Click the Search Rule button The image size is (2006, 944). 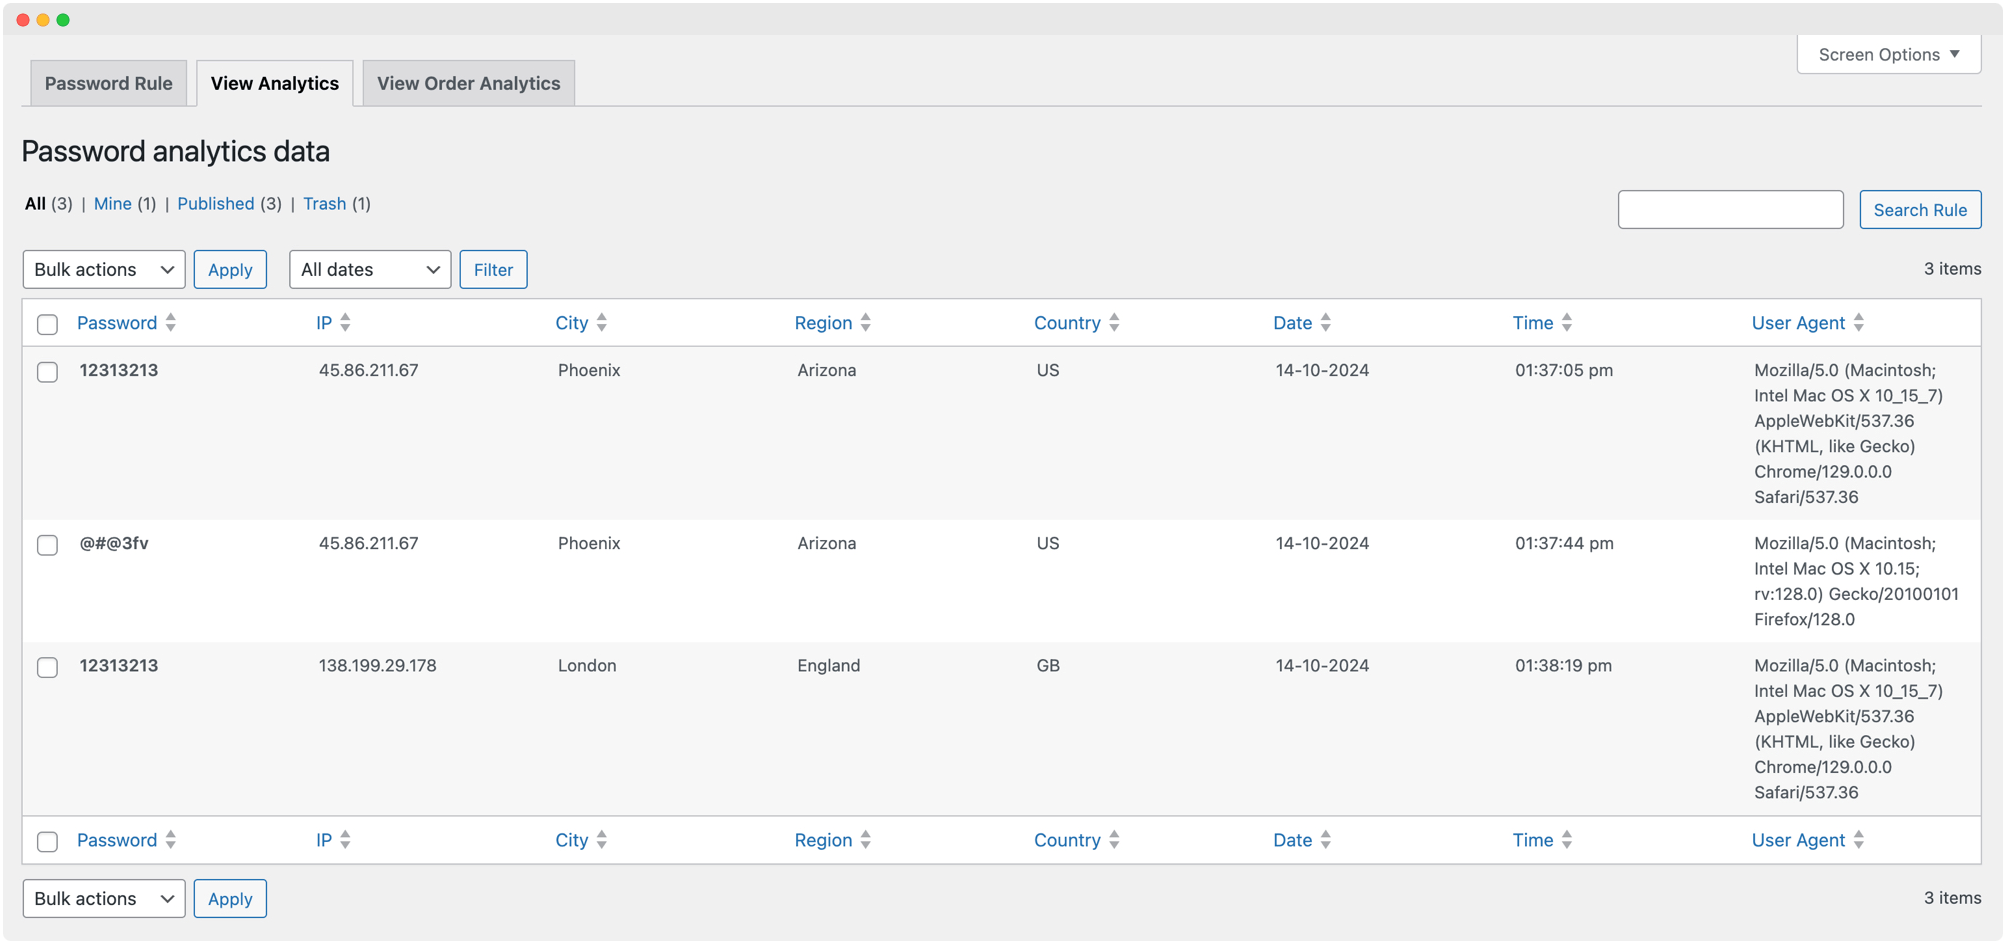tap(1919, 209)
